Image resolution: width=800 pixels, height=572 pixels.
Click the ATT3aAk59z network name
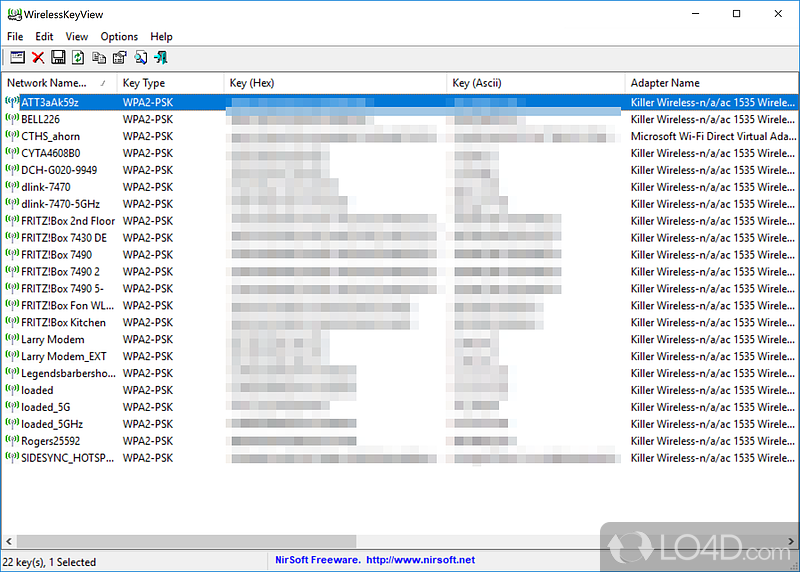[49, 102]
